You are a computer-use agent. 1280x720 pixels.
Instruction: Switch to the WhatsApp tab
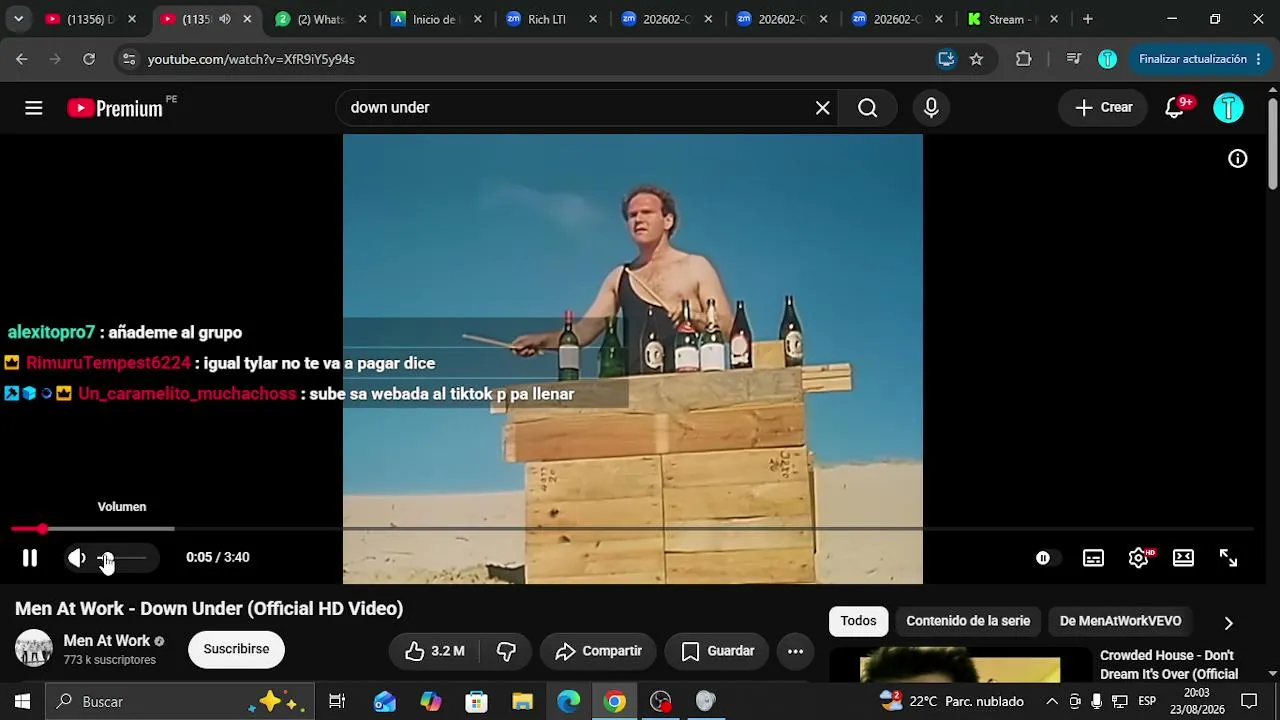(x=322, y=19)
